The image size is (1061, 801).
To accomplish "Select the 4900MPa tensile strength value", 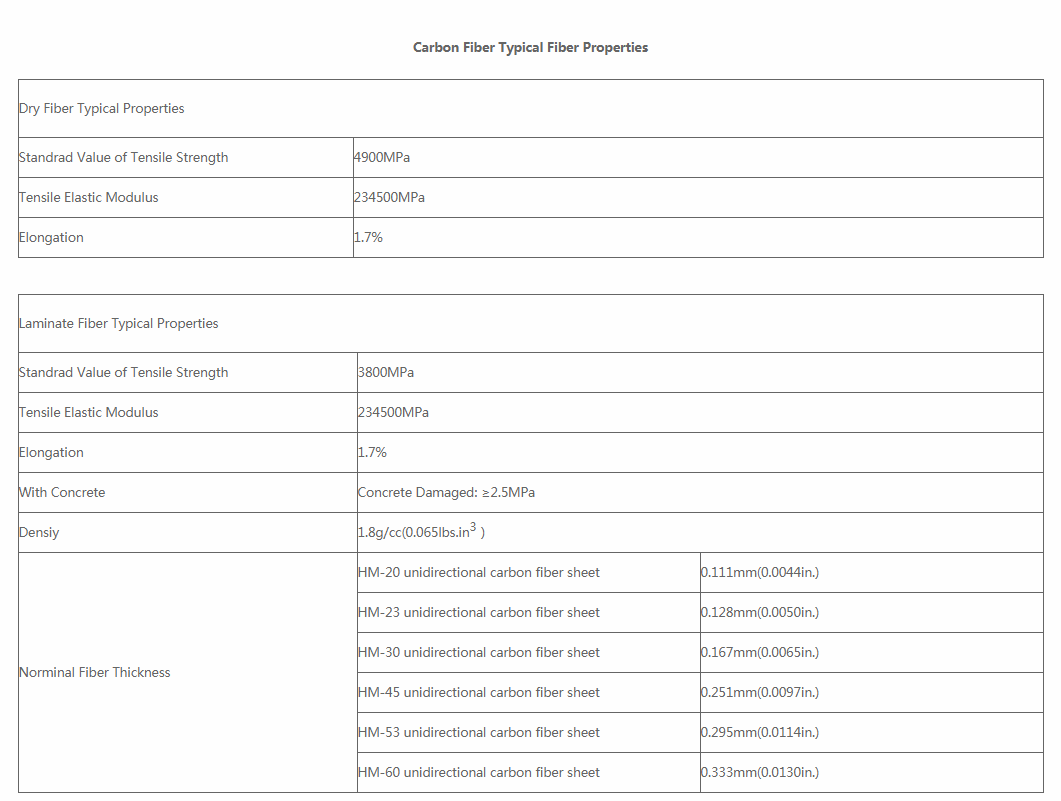I will (x=381, y=157).
